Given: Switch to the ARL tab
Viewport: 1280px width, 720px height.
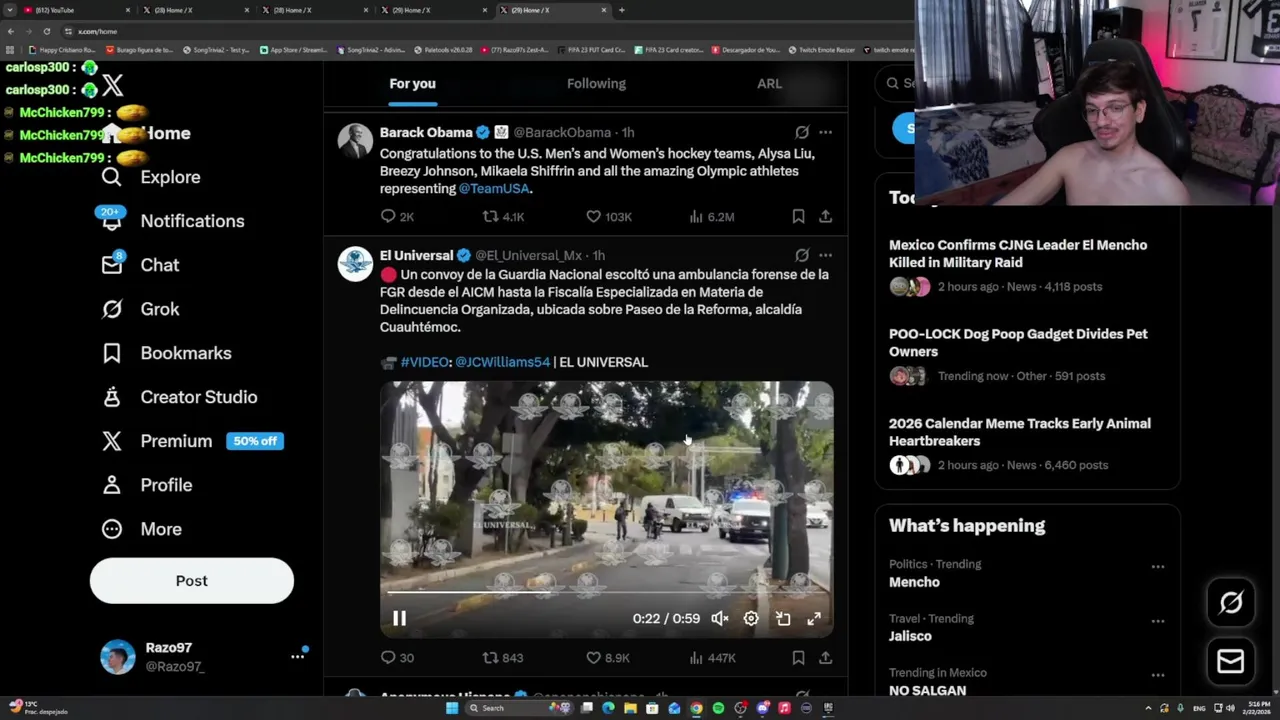Looking at the screenshot, I should click(769, 84).
